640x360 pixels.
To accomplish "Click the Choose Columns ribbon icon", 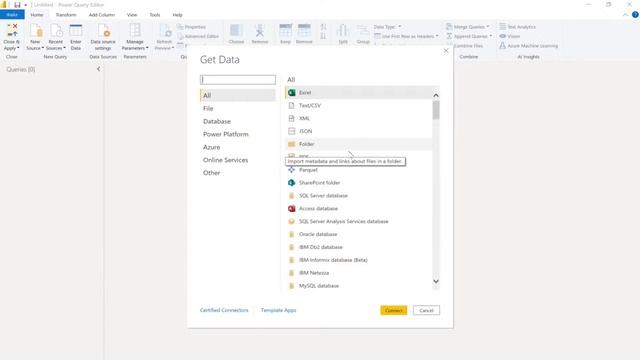I will tap(236, 31).
